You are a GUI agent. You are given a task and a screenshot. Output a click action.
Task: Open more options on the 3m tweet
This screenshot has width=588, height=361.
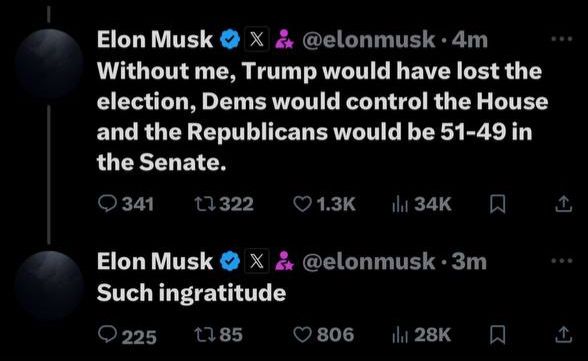pyautogui.click(x=562, y=261)
